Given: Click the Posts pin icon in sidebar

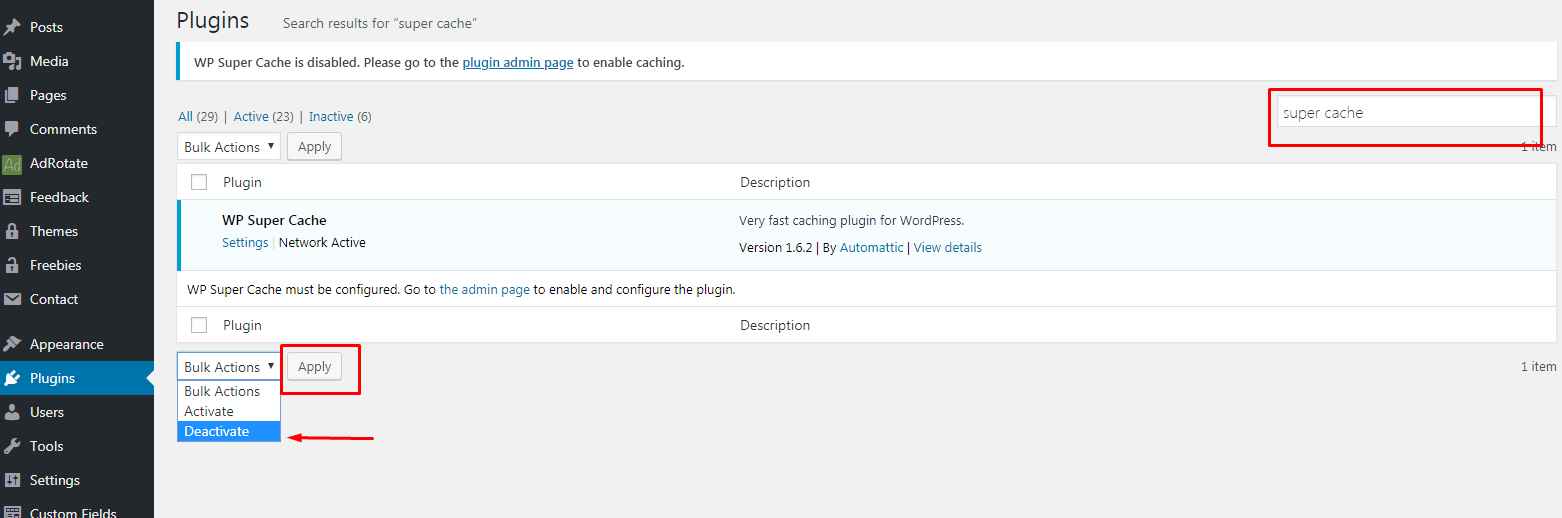Looking at the screenshot, I should click(x=12, y=27).
